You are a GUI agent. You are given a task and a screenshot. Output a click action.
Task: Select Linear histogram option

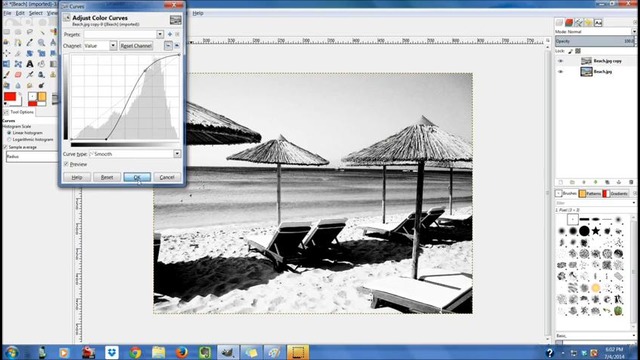[9, 133]
